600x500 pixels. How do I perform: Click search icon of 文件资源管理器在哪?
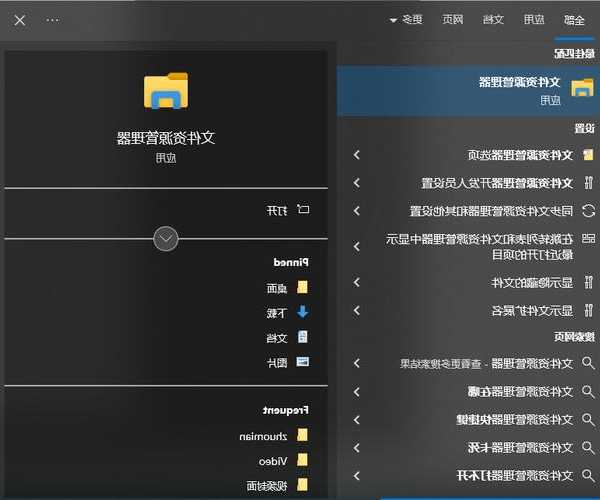click(588, 391)
